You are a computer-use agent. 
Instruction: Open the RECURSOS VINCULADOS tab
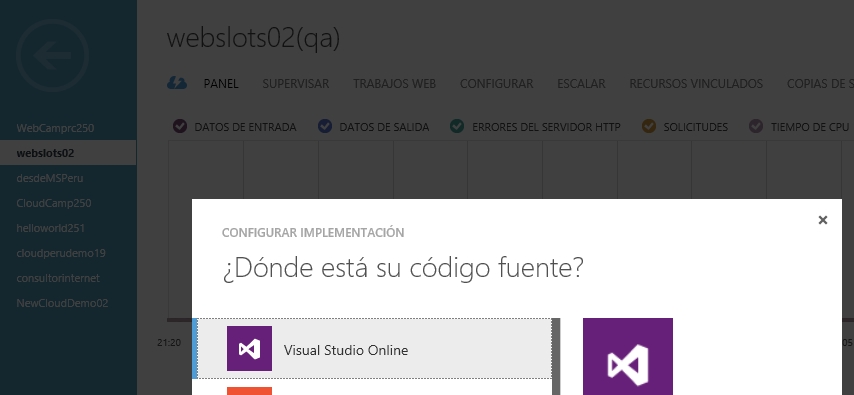point(696,84)
